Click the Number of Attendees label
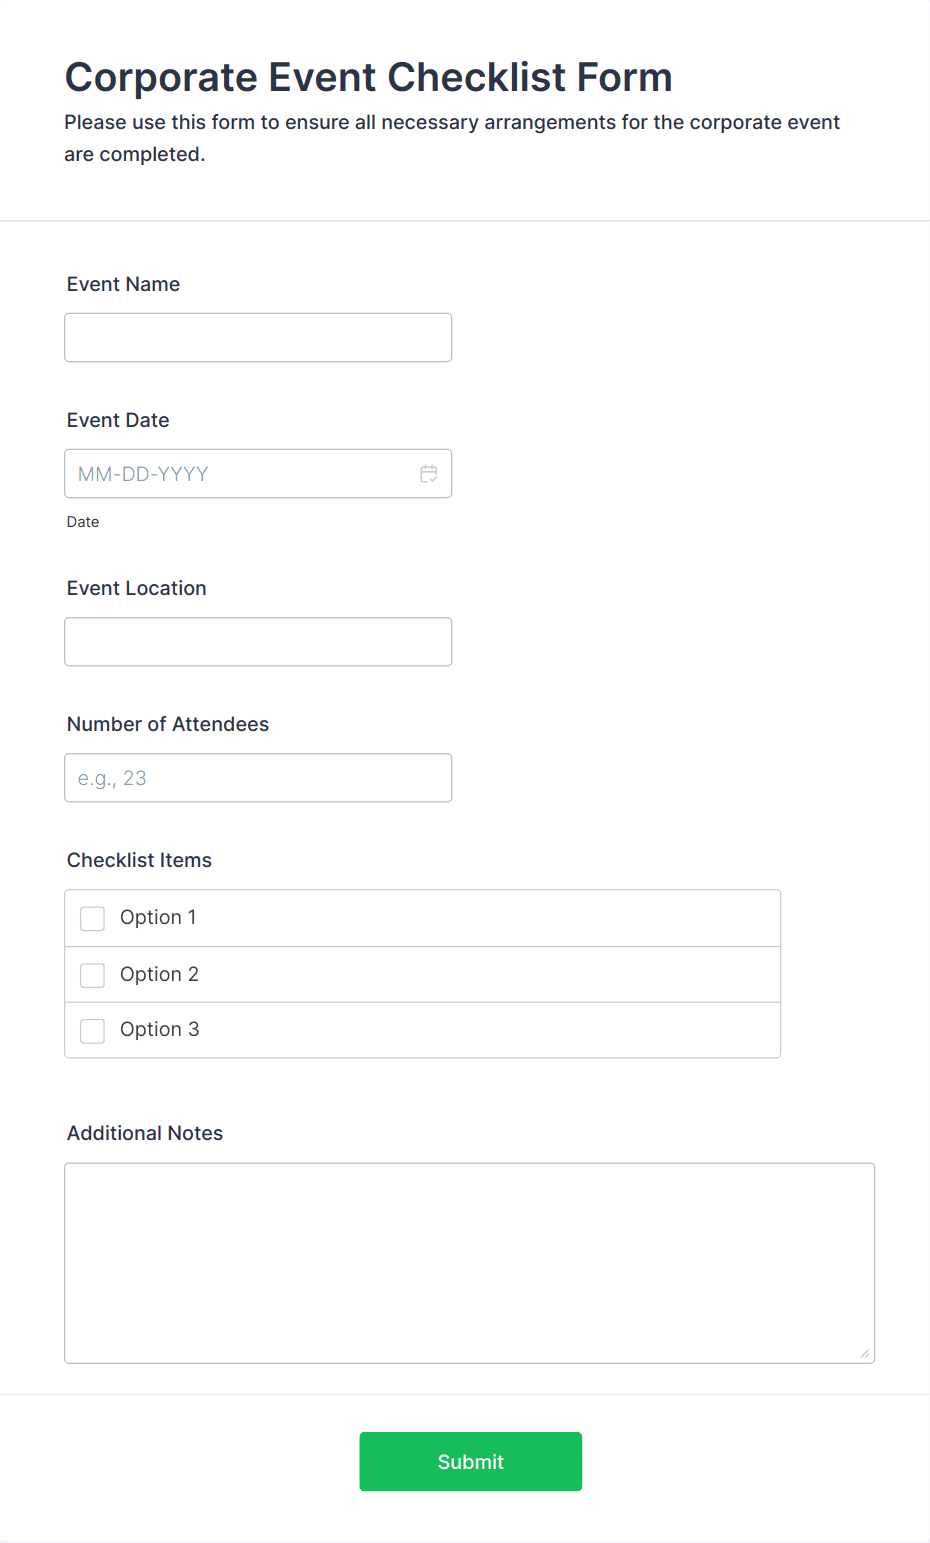The image size is (930, 1543). [168, 724]
